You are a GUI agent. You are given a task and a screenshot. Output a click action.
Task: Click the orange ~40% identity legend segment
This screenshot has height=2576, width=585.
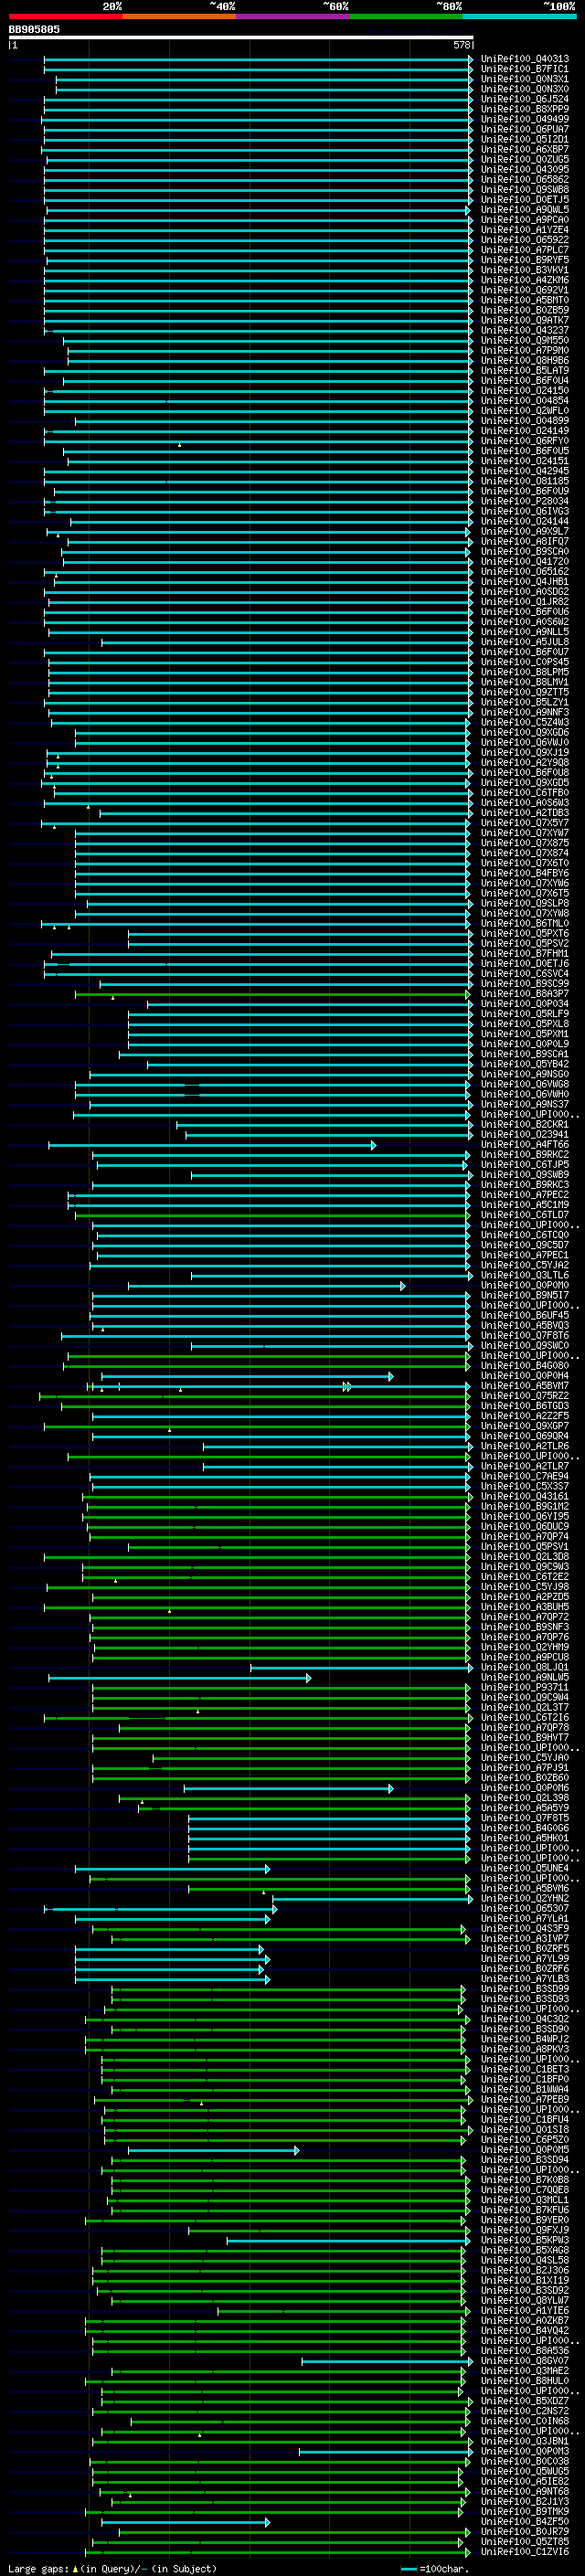click(x=179, y=16)
